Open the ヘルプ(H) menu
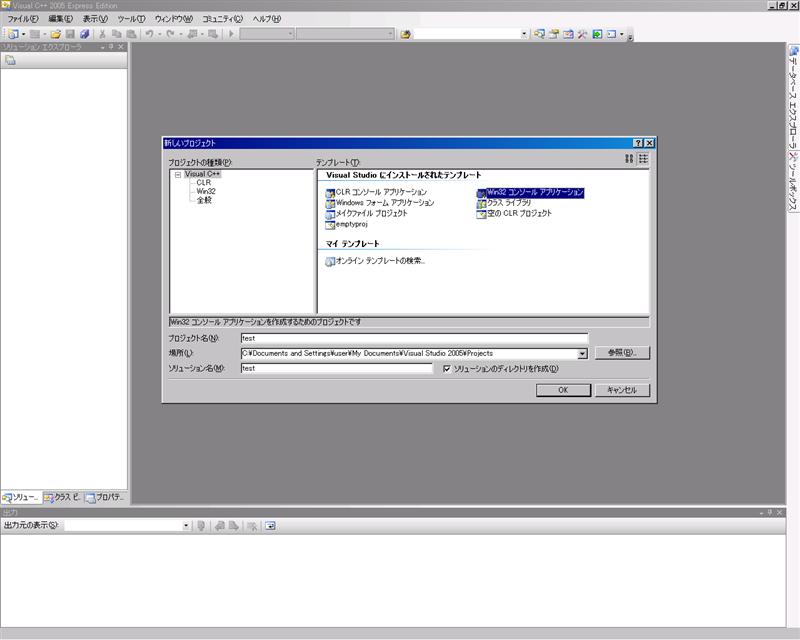This screenshot has height=640, width=800. [267, 19]
